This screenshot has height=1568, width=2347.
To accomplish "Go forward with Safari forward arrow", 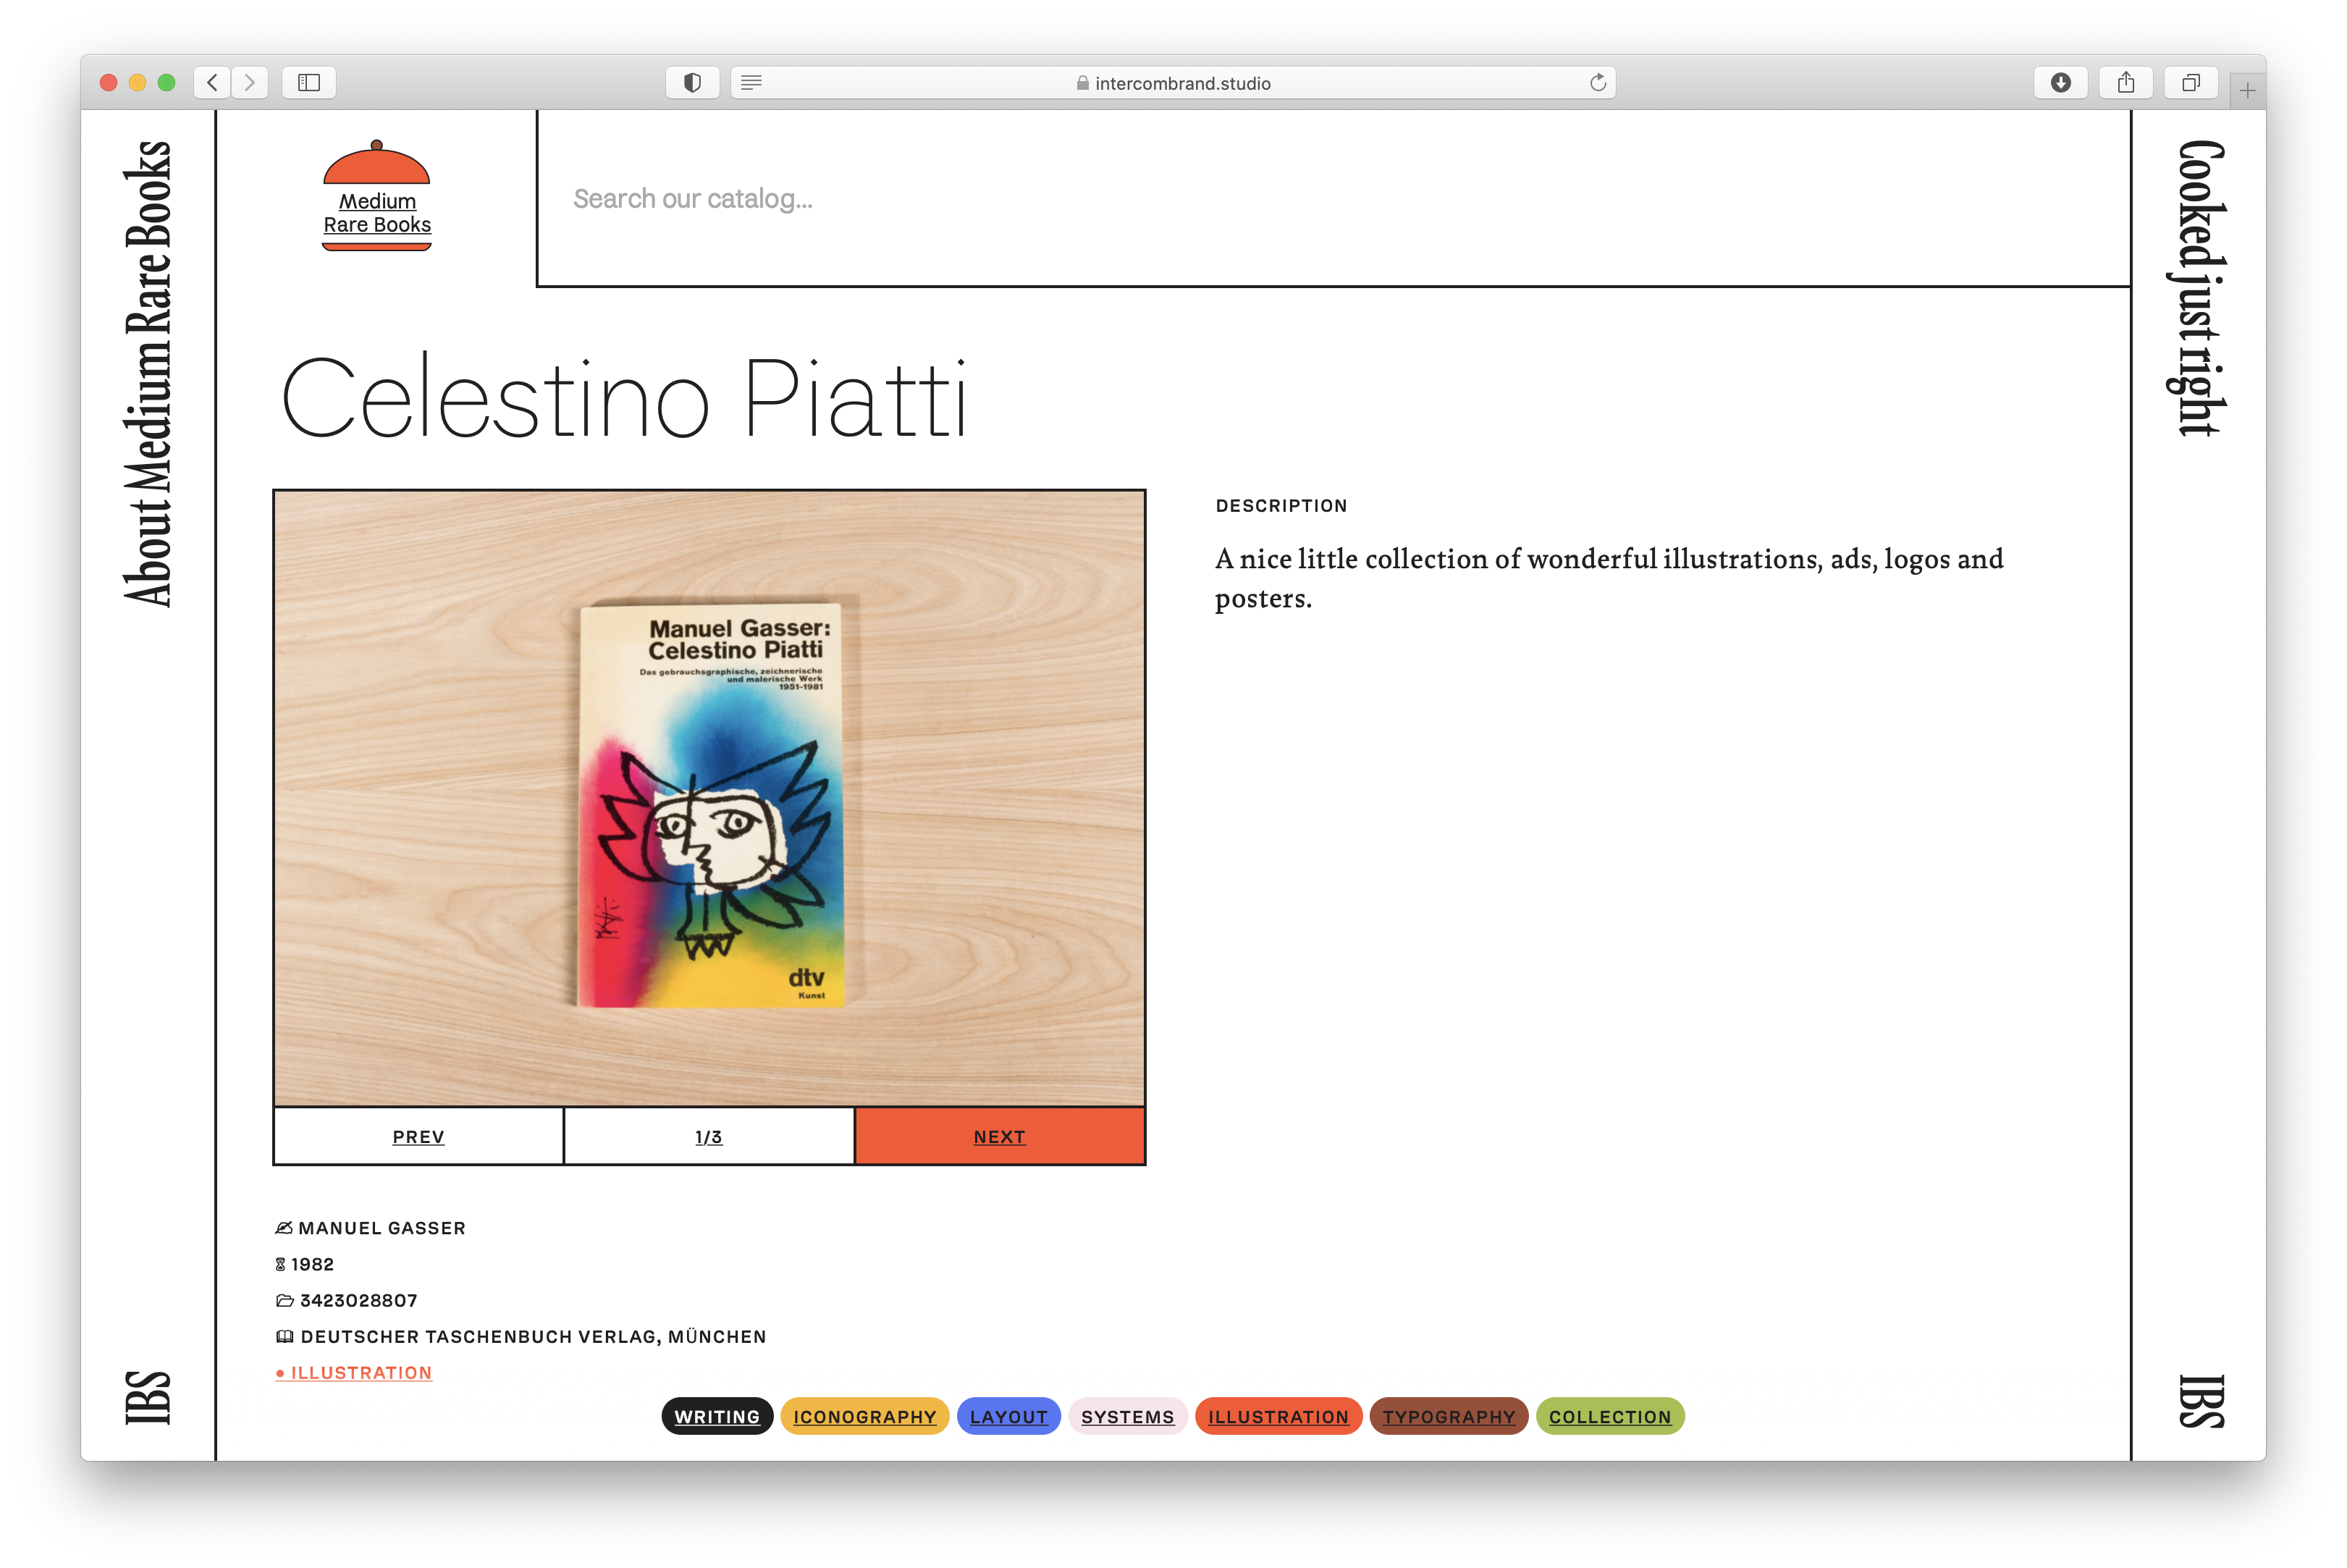I will (x=250, y=82).
